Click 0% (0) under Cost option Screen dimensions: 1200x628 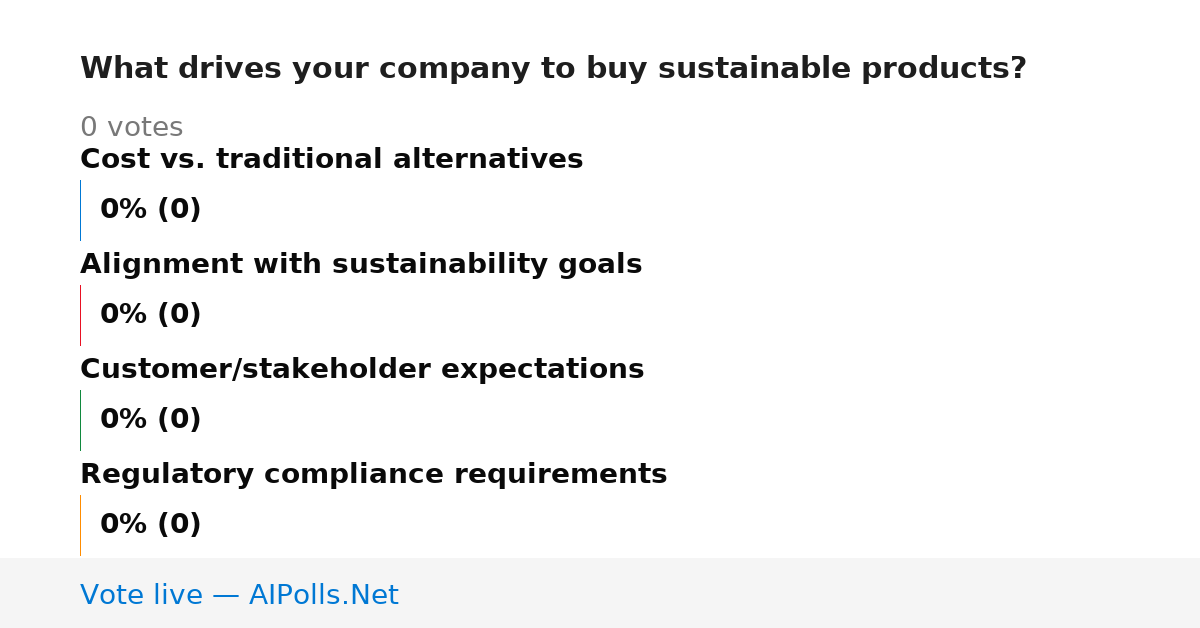(x=150, y=210)
